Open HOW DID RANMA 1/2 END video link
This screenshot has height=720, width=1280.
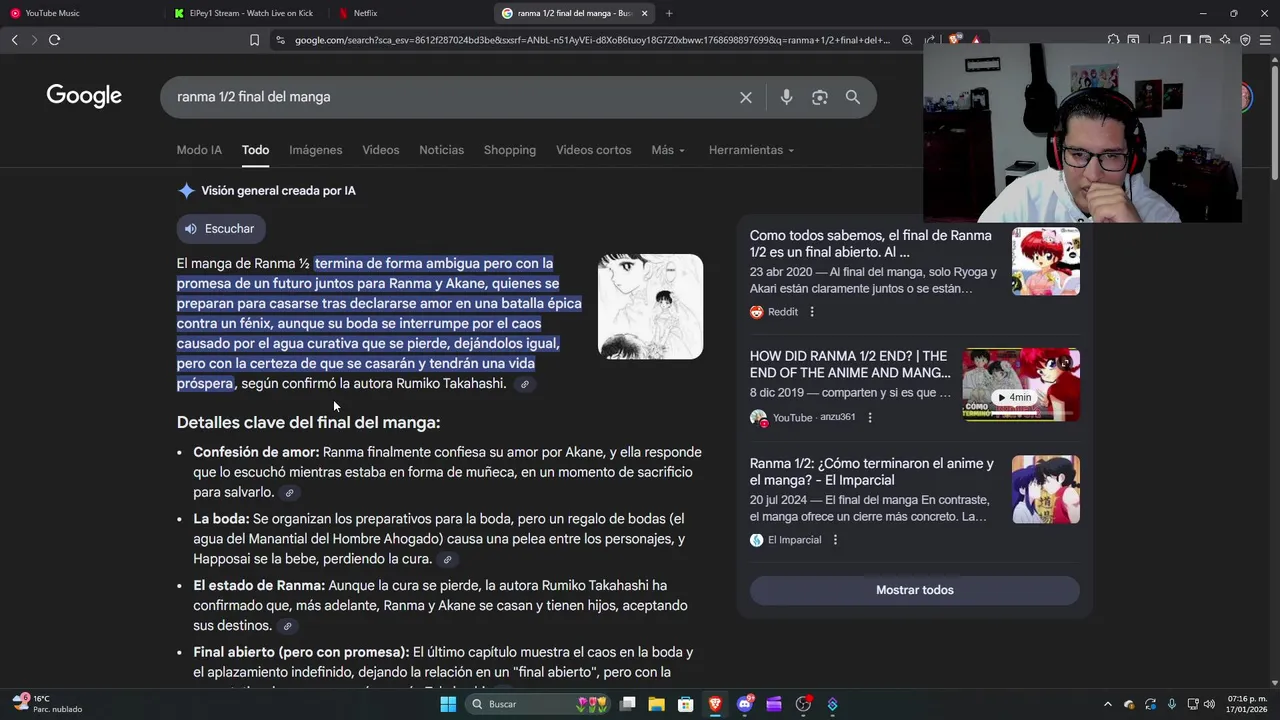point(849,364)
